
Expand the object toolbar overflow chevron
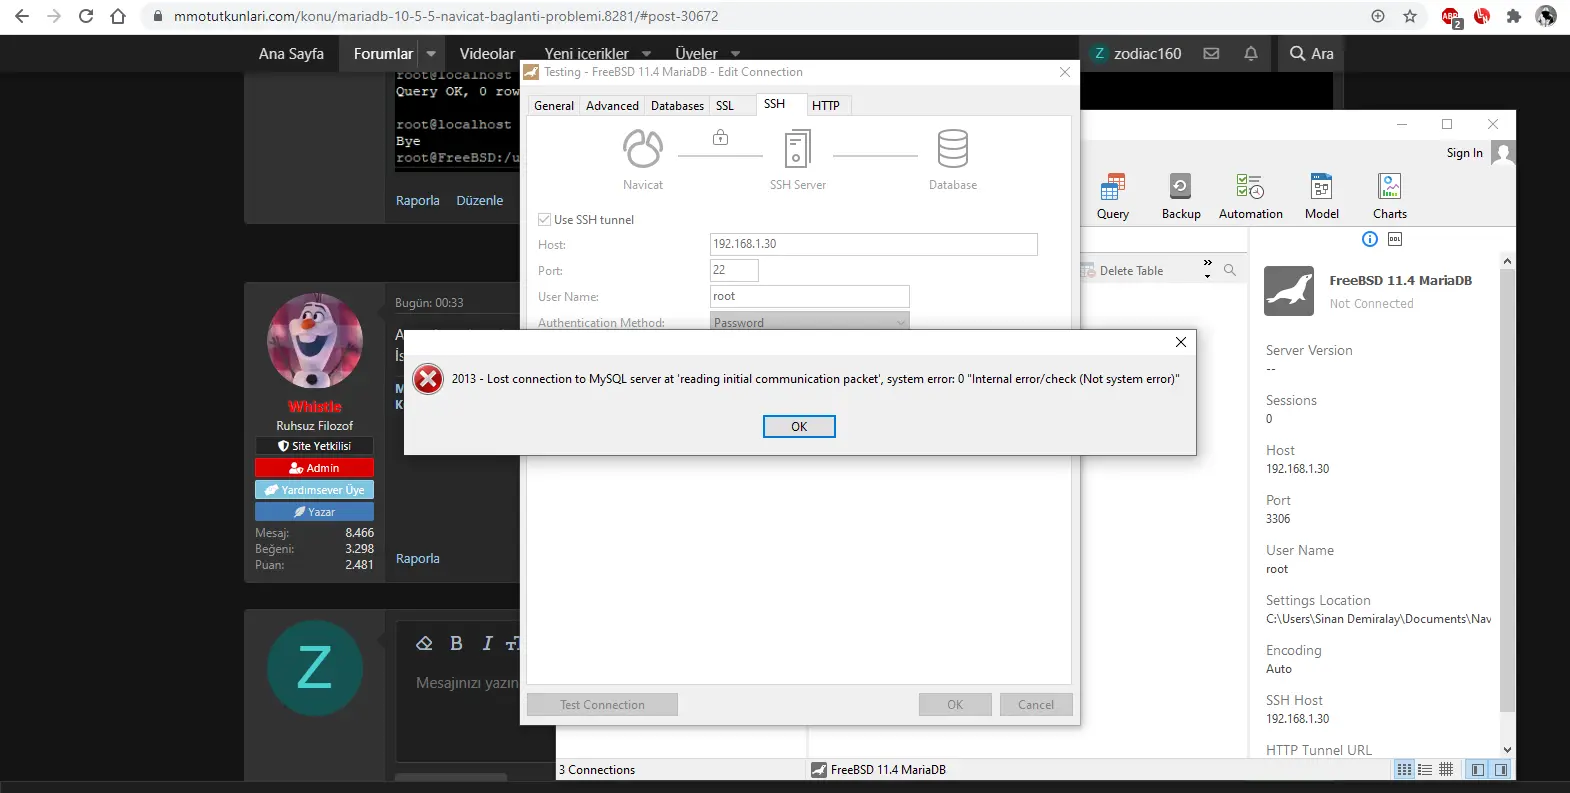tap(1207, 269)
